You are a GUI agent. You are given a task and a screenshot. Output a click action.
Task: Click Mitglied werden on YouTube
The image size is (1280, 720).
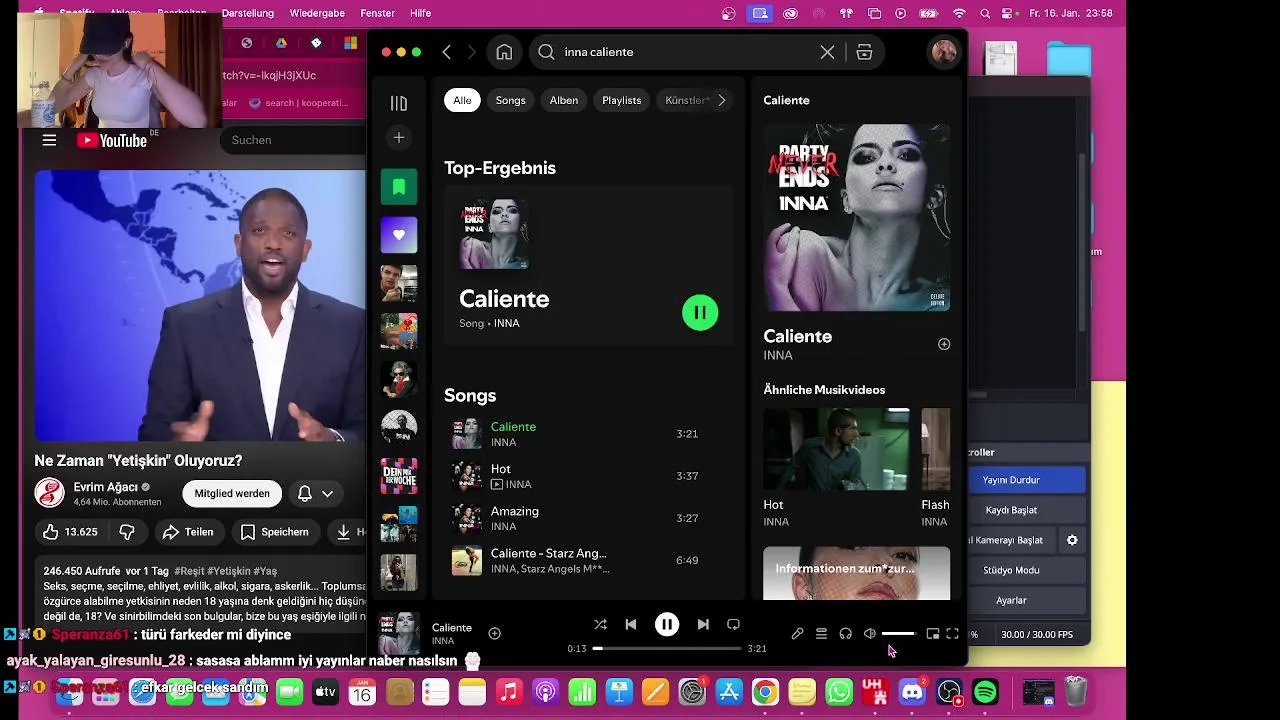point(232,493)
